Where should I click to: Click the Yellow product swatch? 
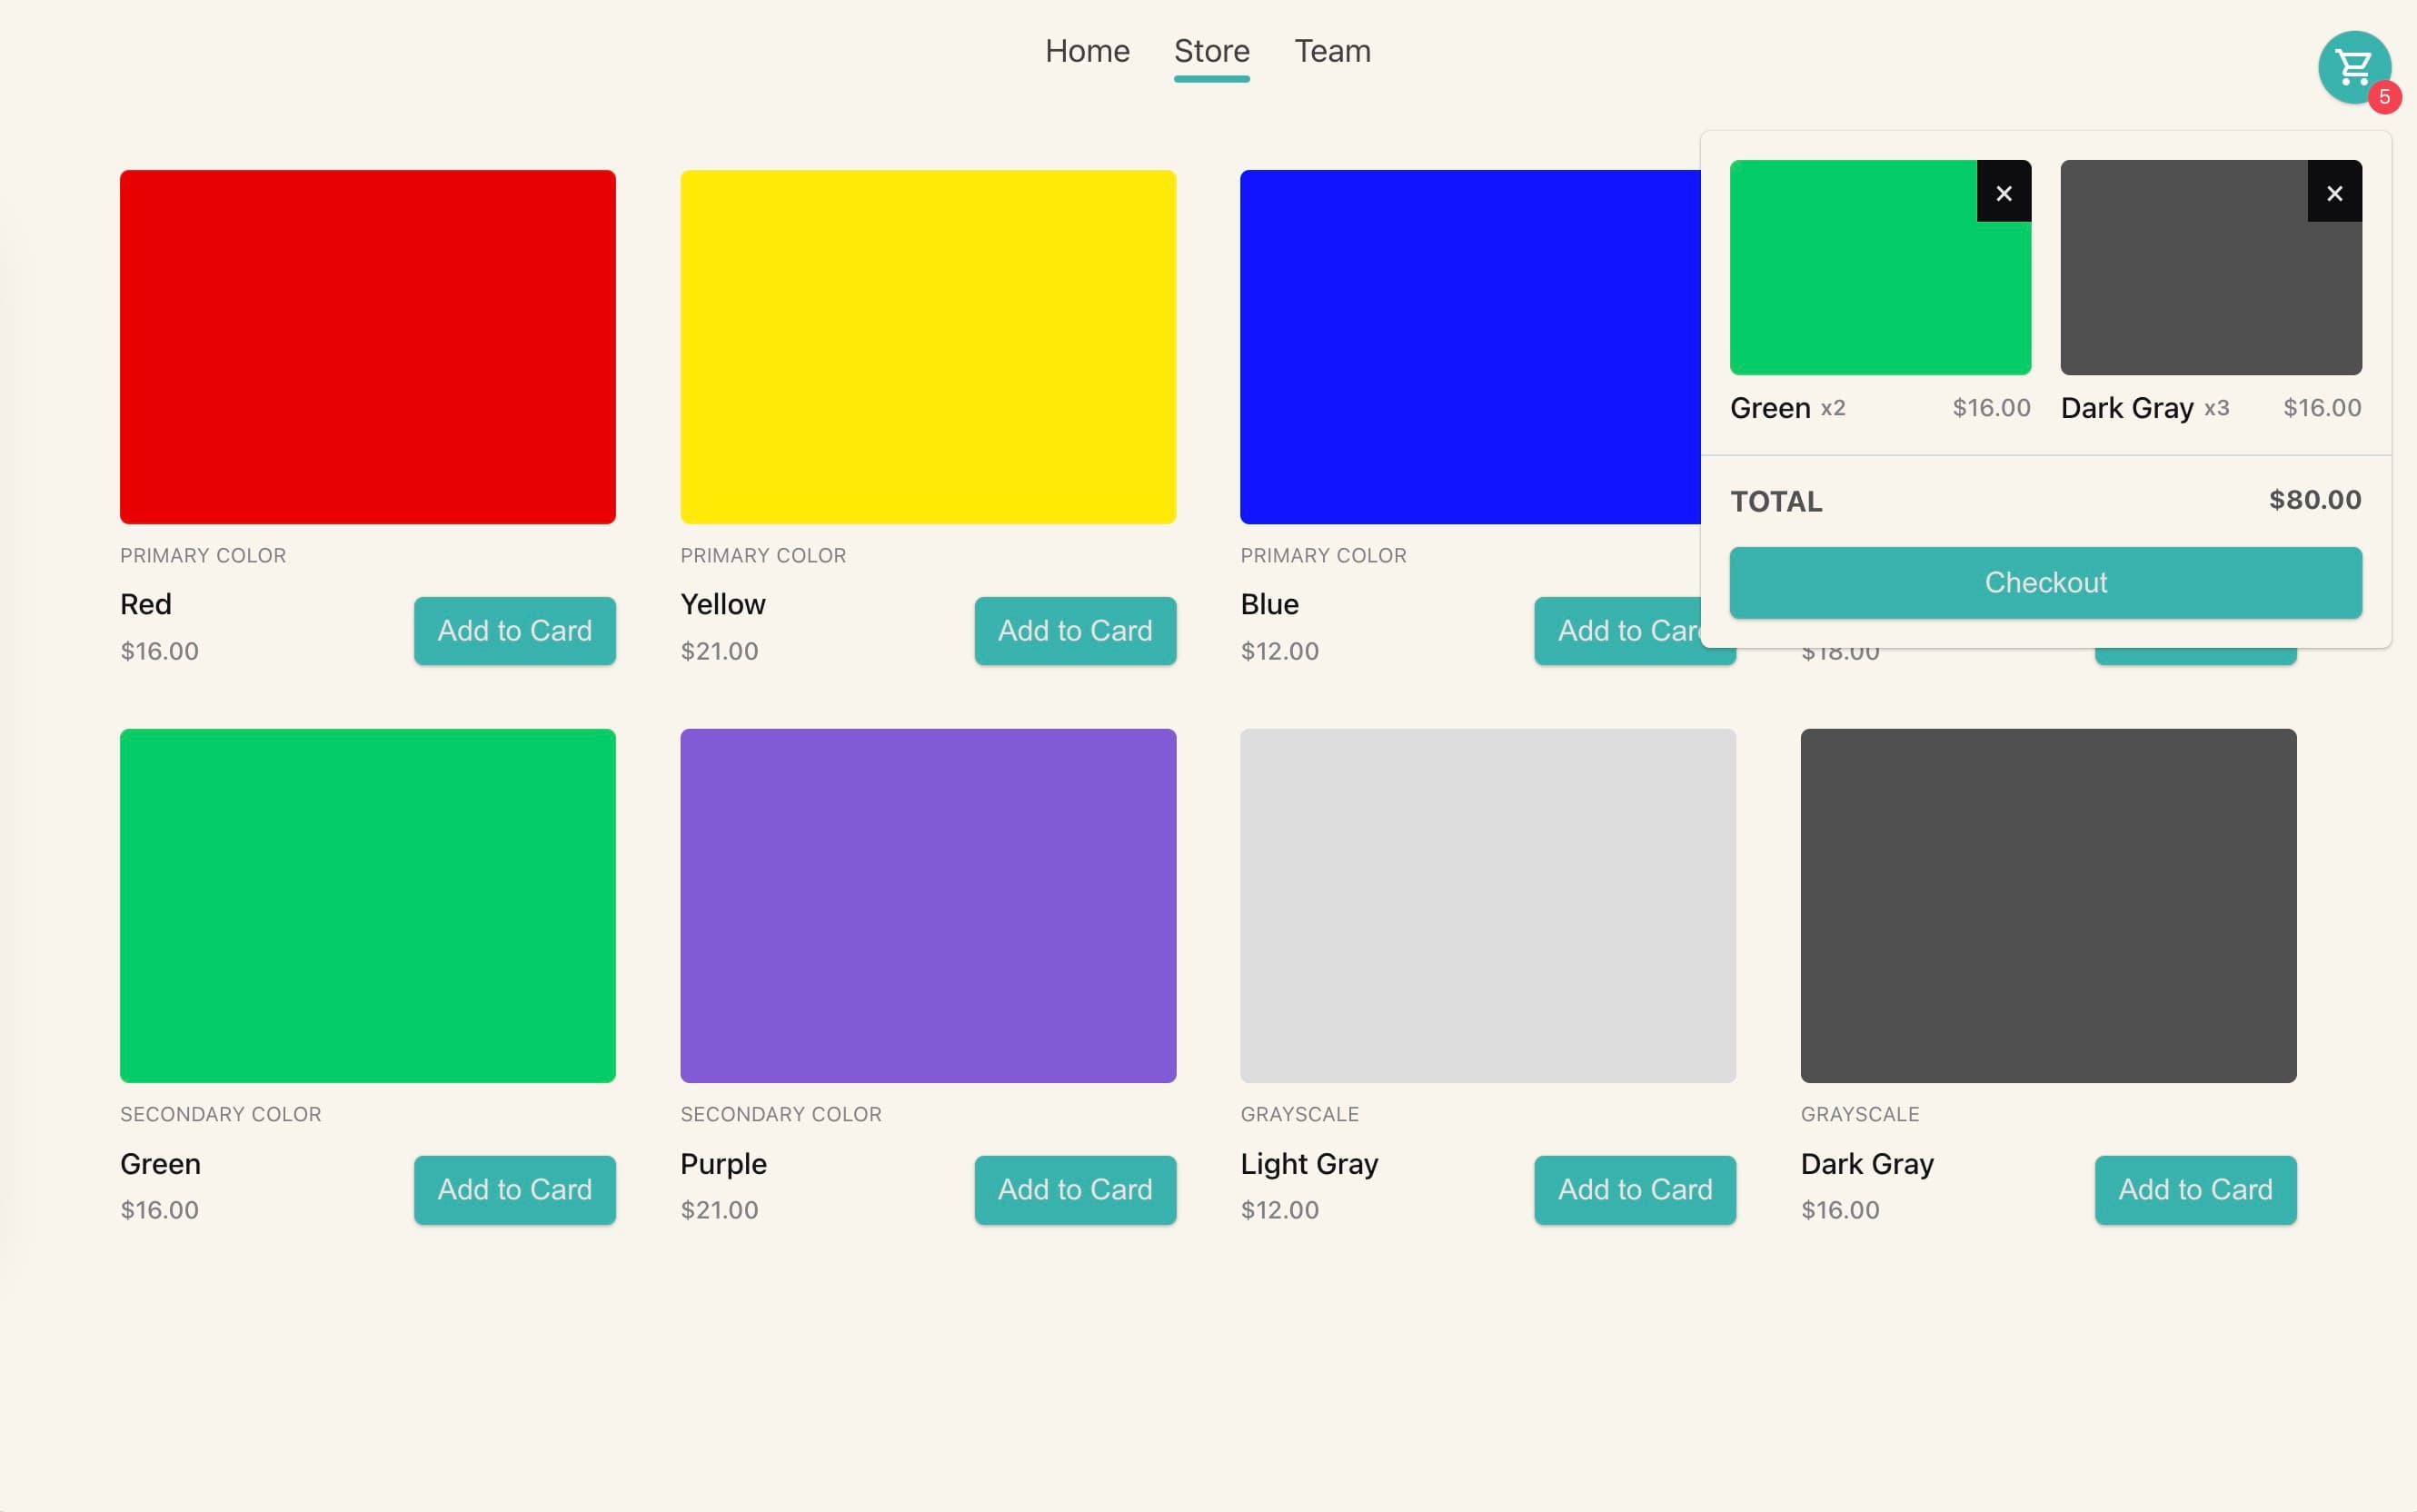[x=928, y=346]
